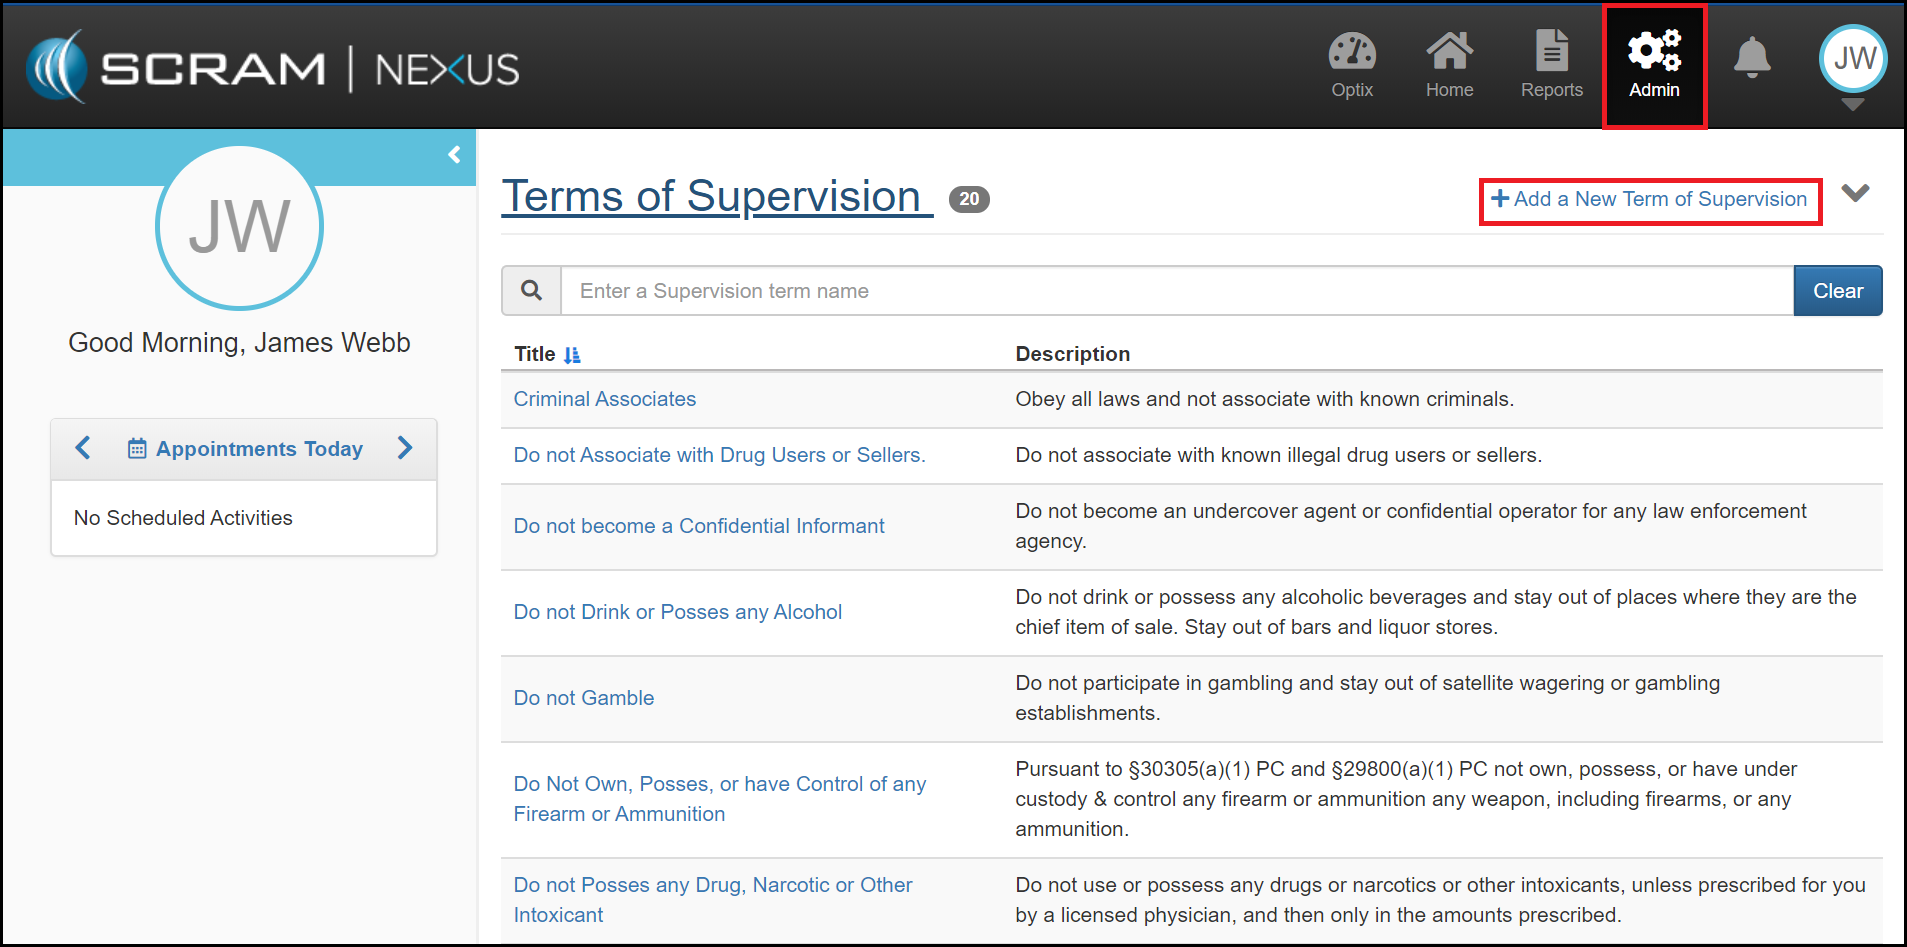The height and width of the screenshot is (947, 1907).
Task: Open the Optix dashboard gauge icon
Action: [x=1351, y=53]
